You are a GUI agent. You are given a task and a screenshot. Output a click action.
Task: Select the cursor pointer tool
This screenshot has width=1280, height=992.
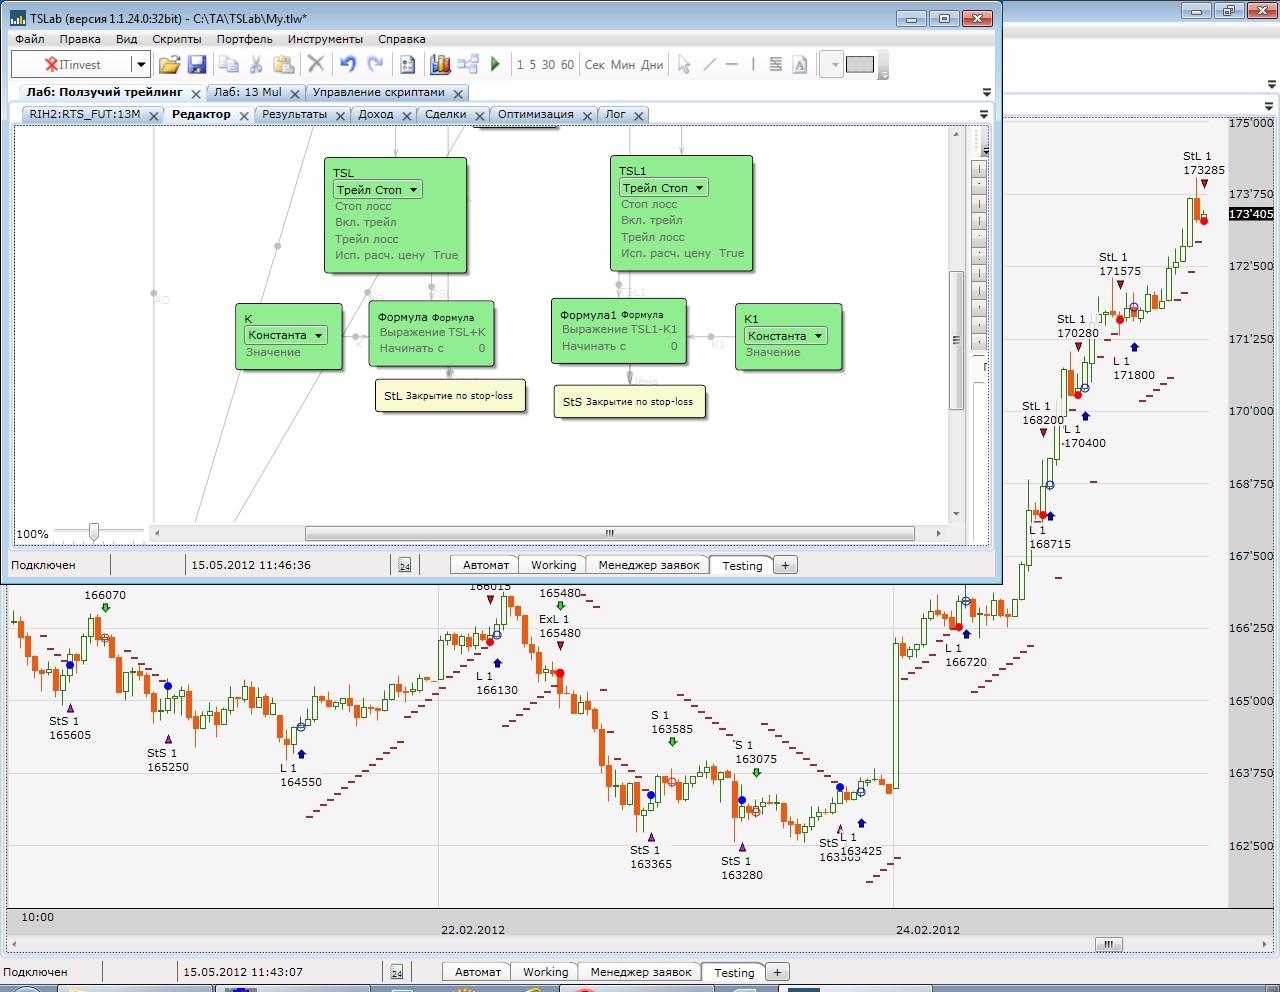click(x=684, y=65)
